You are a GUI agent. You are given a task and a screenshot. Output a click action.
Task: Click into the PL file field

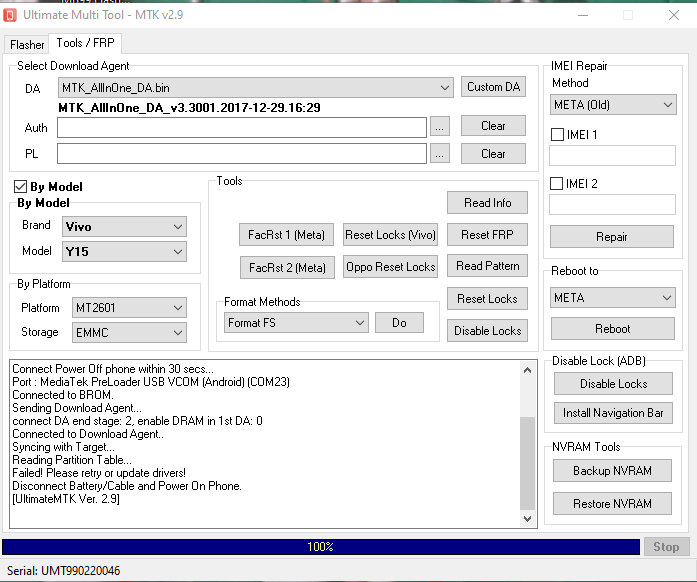[x=242, y=153]
